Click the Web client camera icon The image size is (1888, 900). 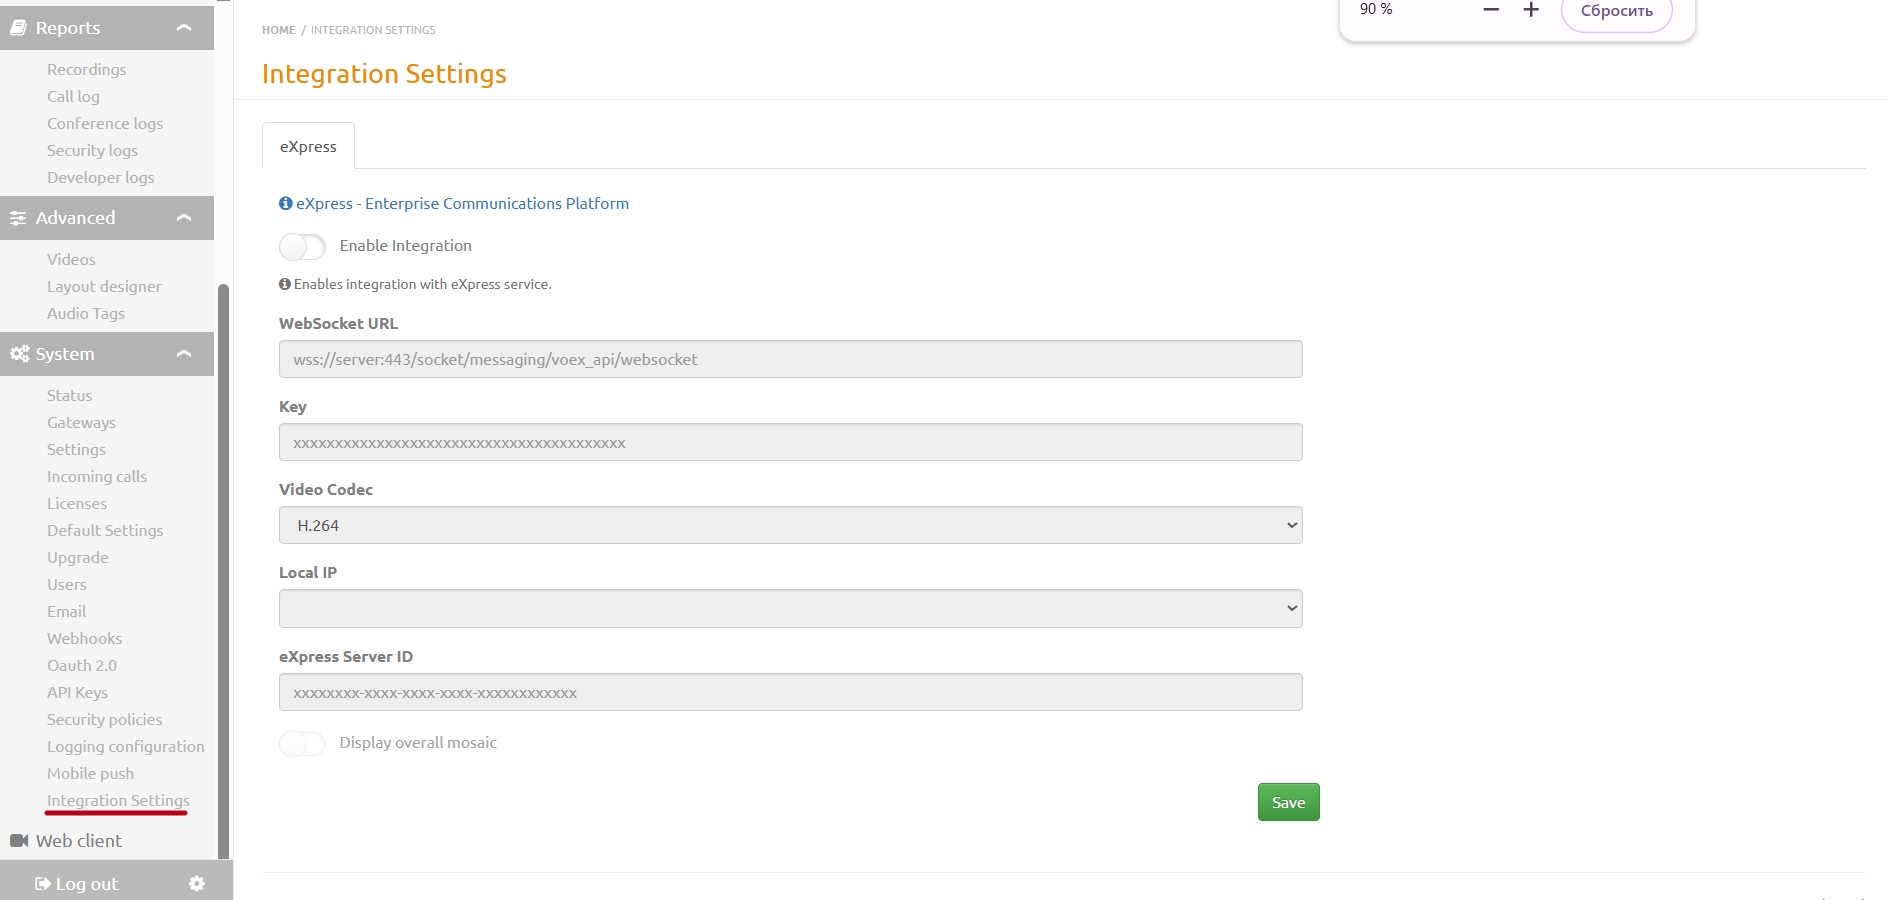(x=19, y=841)
